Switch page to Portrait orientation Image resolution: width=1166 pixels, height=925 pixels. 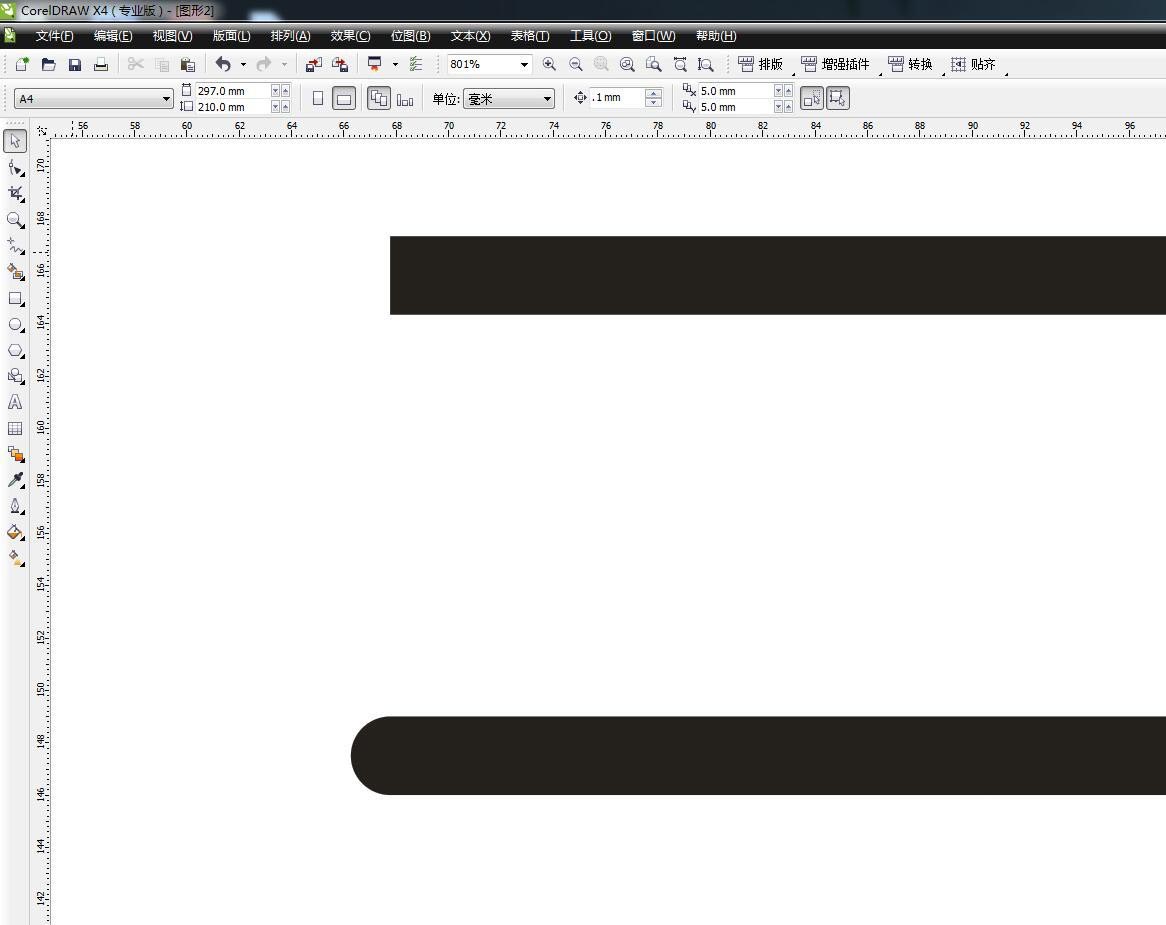coord(318,98)
